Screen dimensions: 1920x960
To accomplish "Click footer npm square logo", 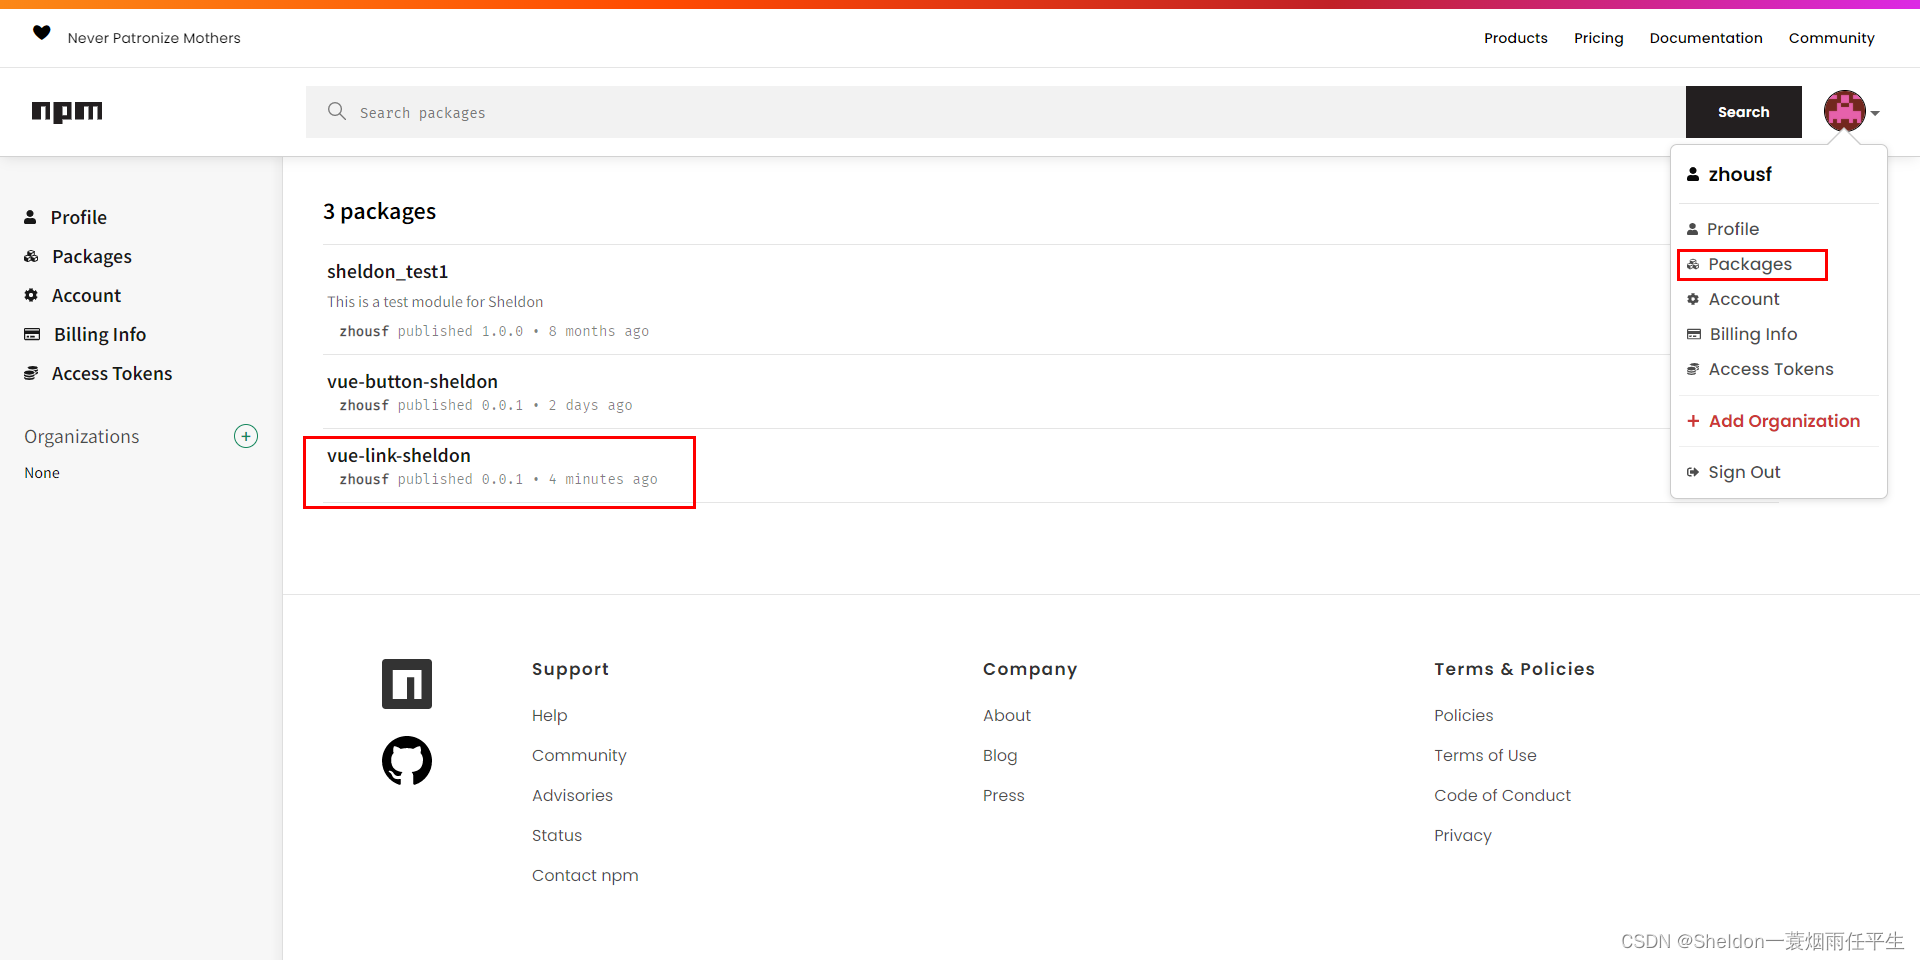I will pos(407,684).
